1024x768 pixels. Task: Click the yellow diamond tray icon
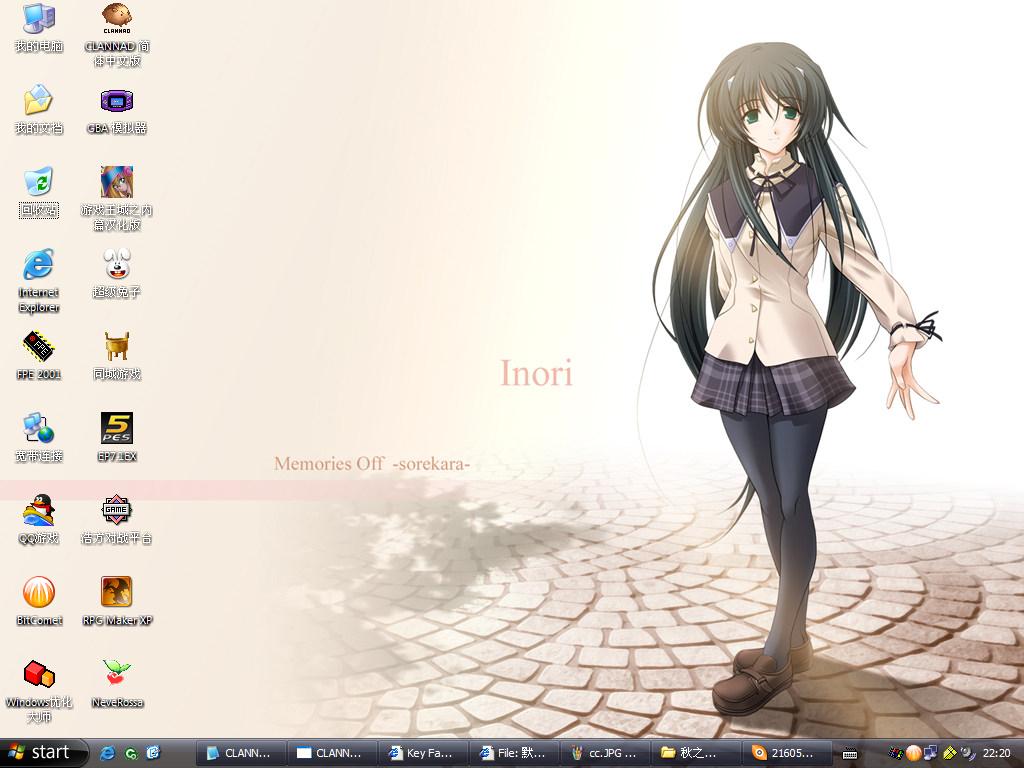point(949,754)
